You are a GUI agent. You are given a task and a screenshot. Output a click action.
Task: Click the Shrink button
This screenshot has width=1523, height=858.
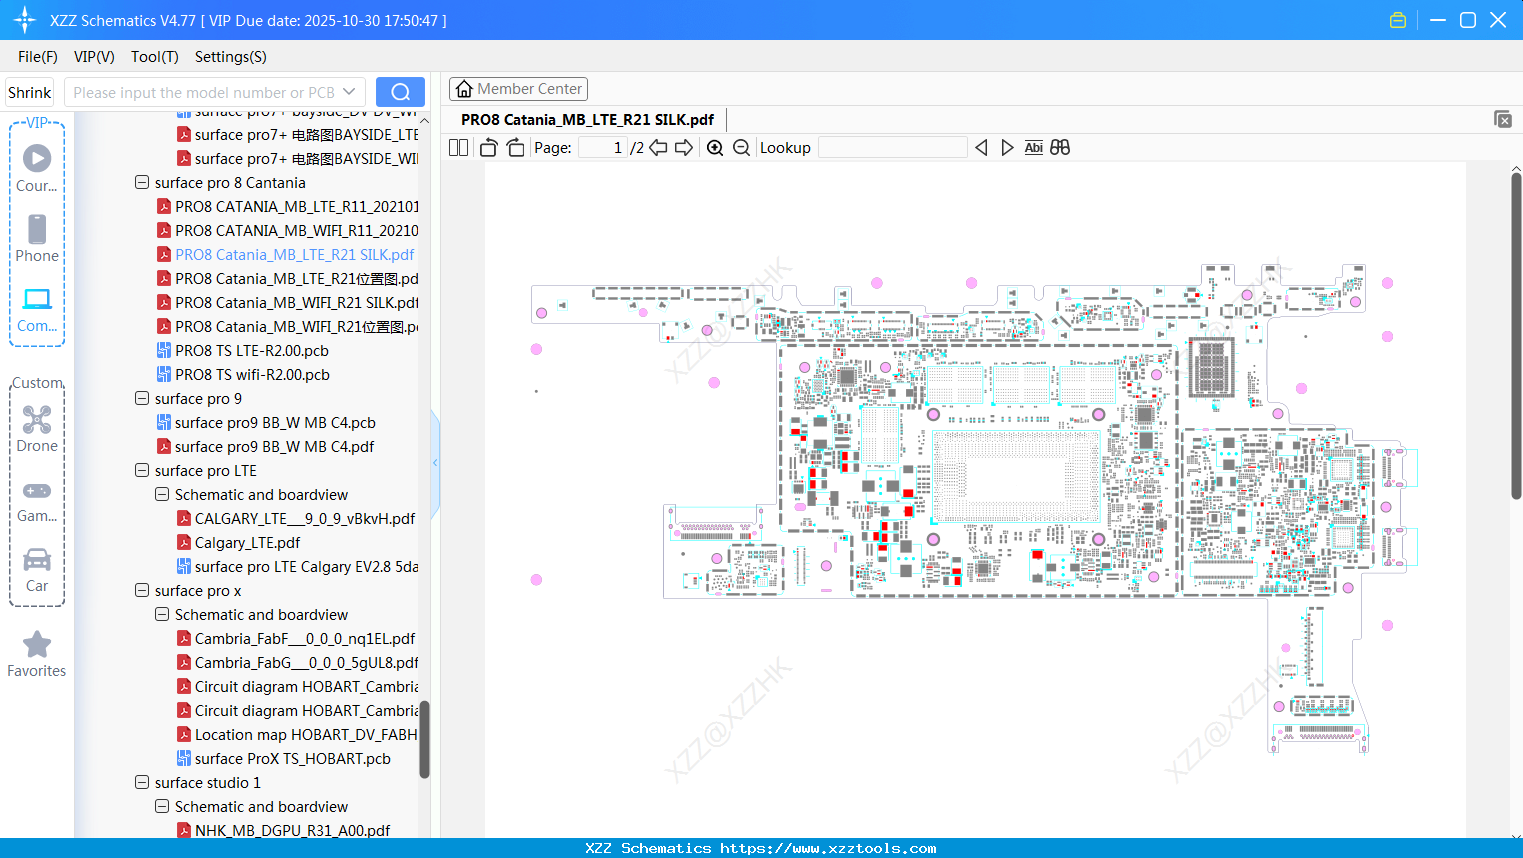(30, 92)
